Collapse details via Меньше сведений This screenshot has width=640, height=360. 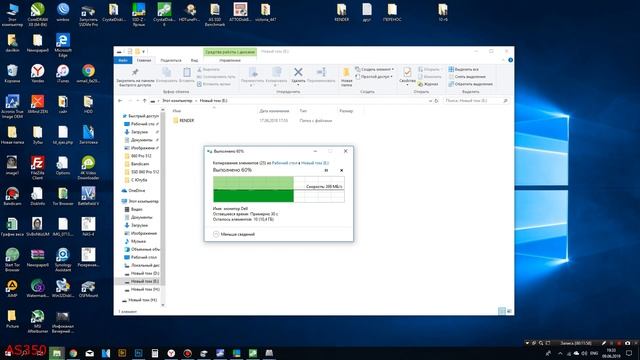[234, 234]
